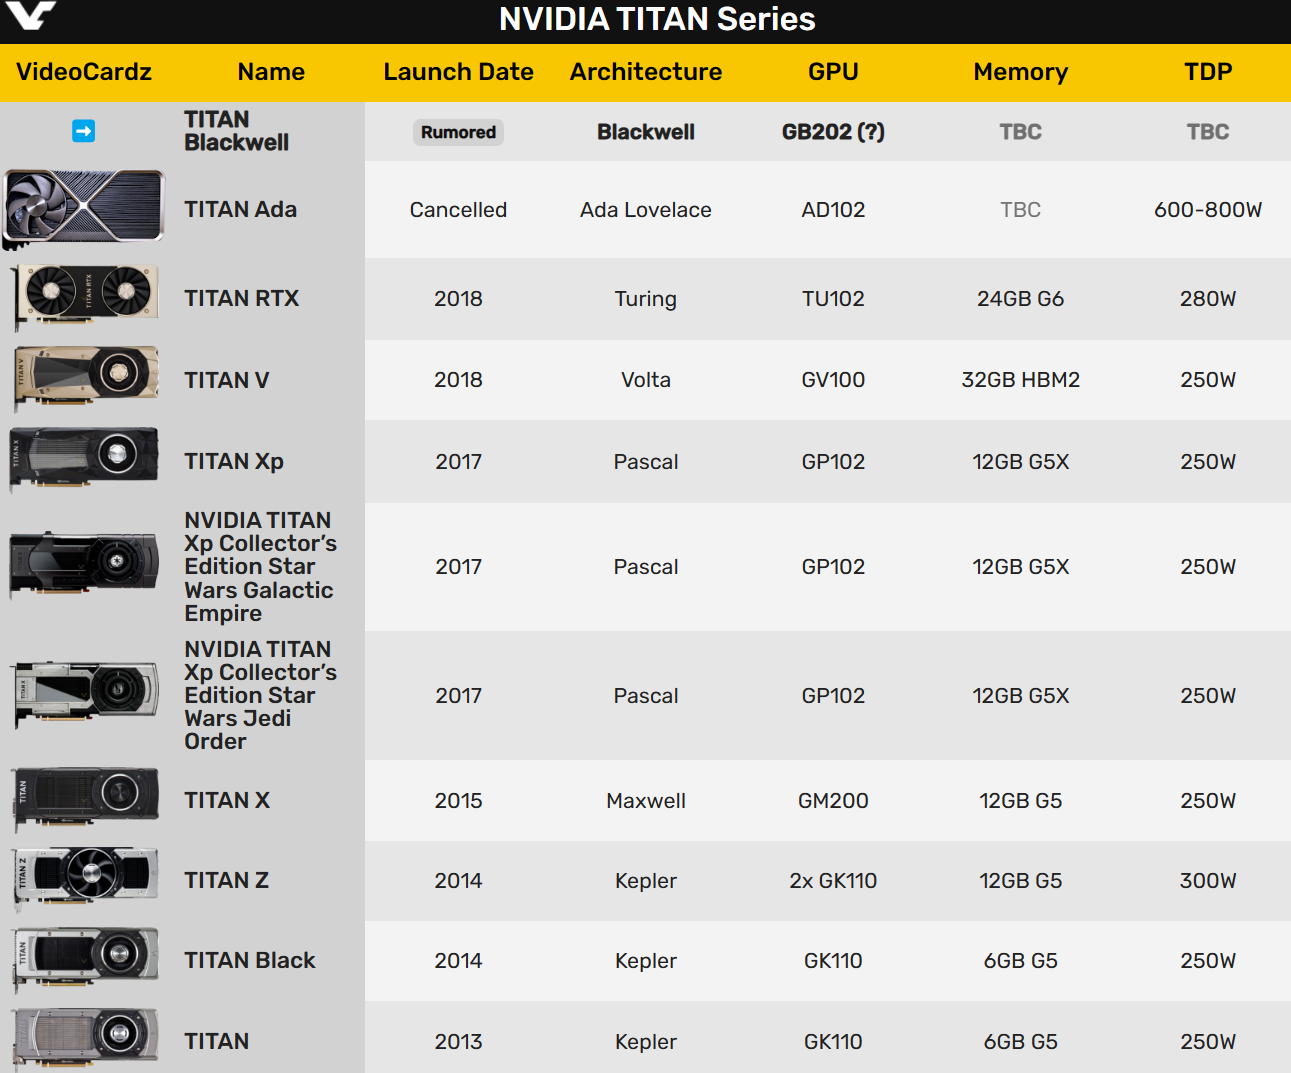Image resolution: width=1291 pixels, height=1073 pixels.
Task: Click the Launch Date column header
Action: (458, 72)
